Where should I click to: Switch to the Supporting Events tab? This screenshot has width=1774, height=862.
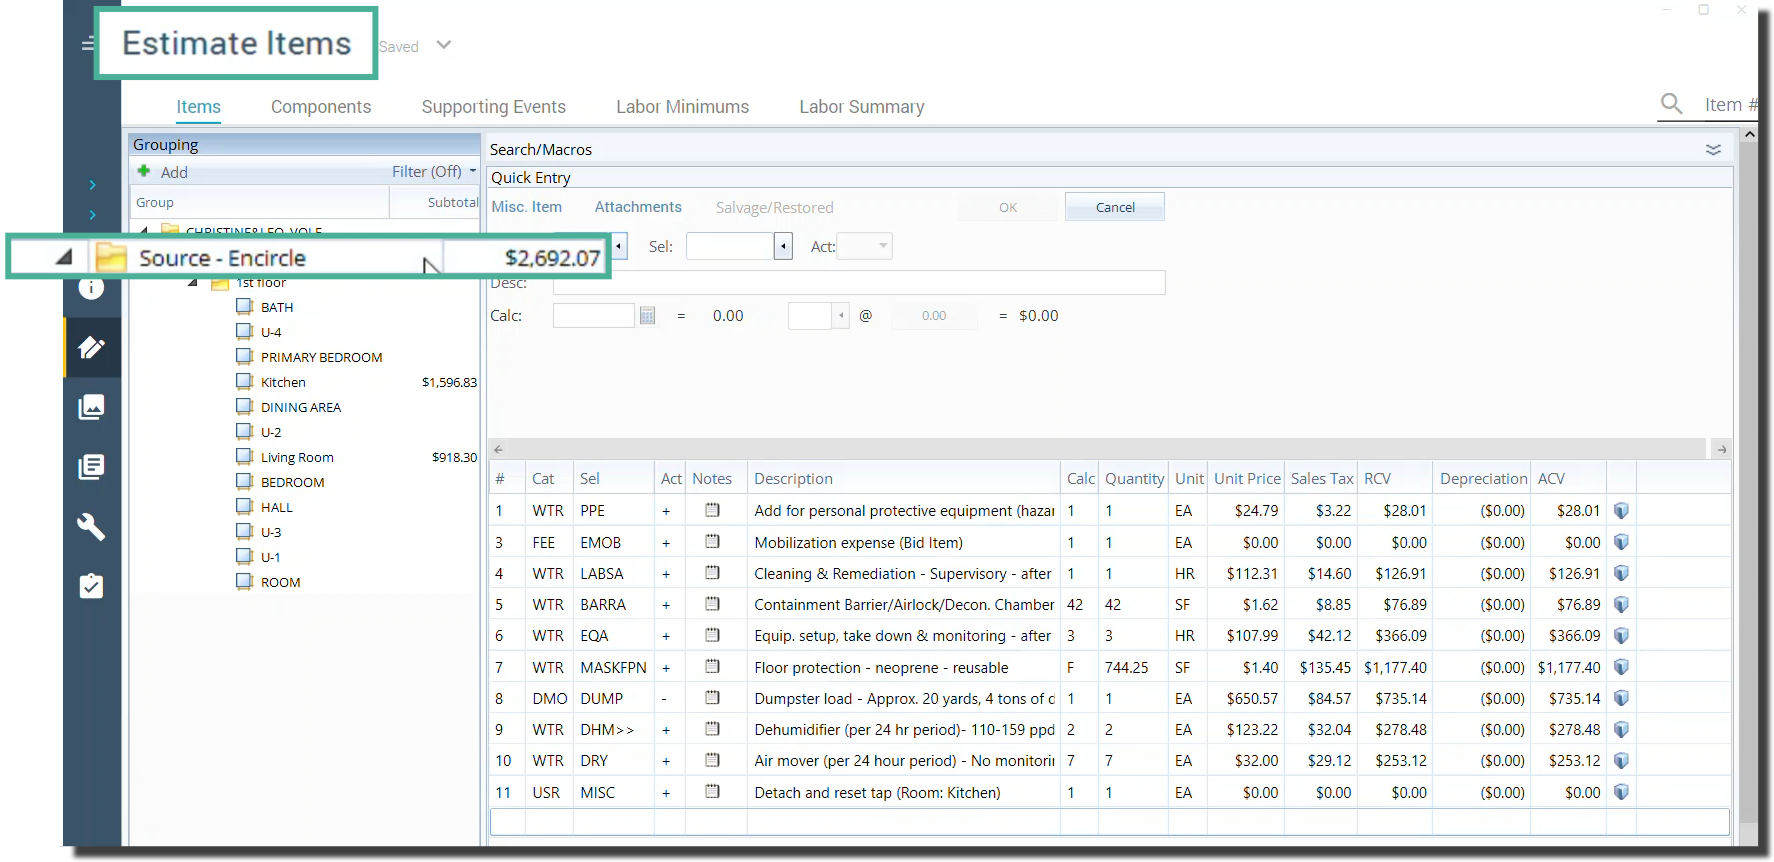click(x=494, y=106)
